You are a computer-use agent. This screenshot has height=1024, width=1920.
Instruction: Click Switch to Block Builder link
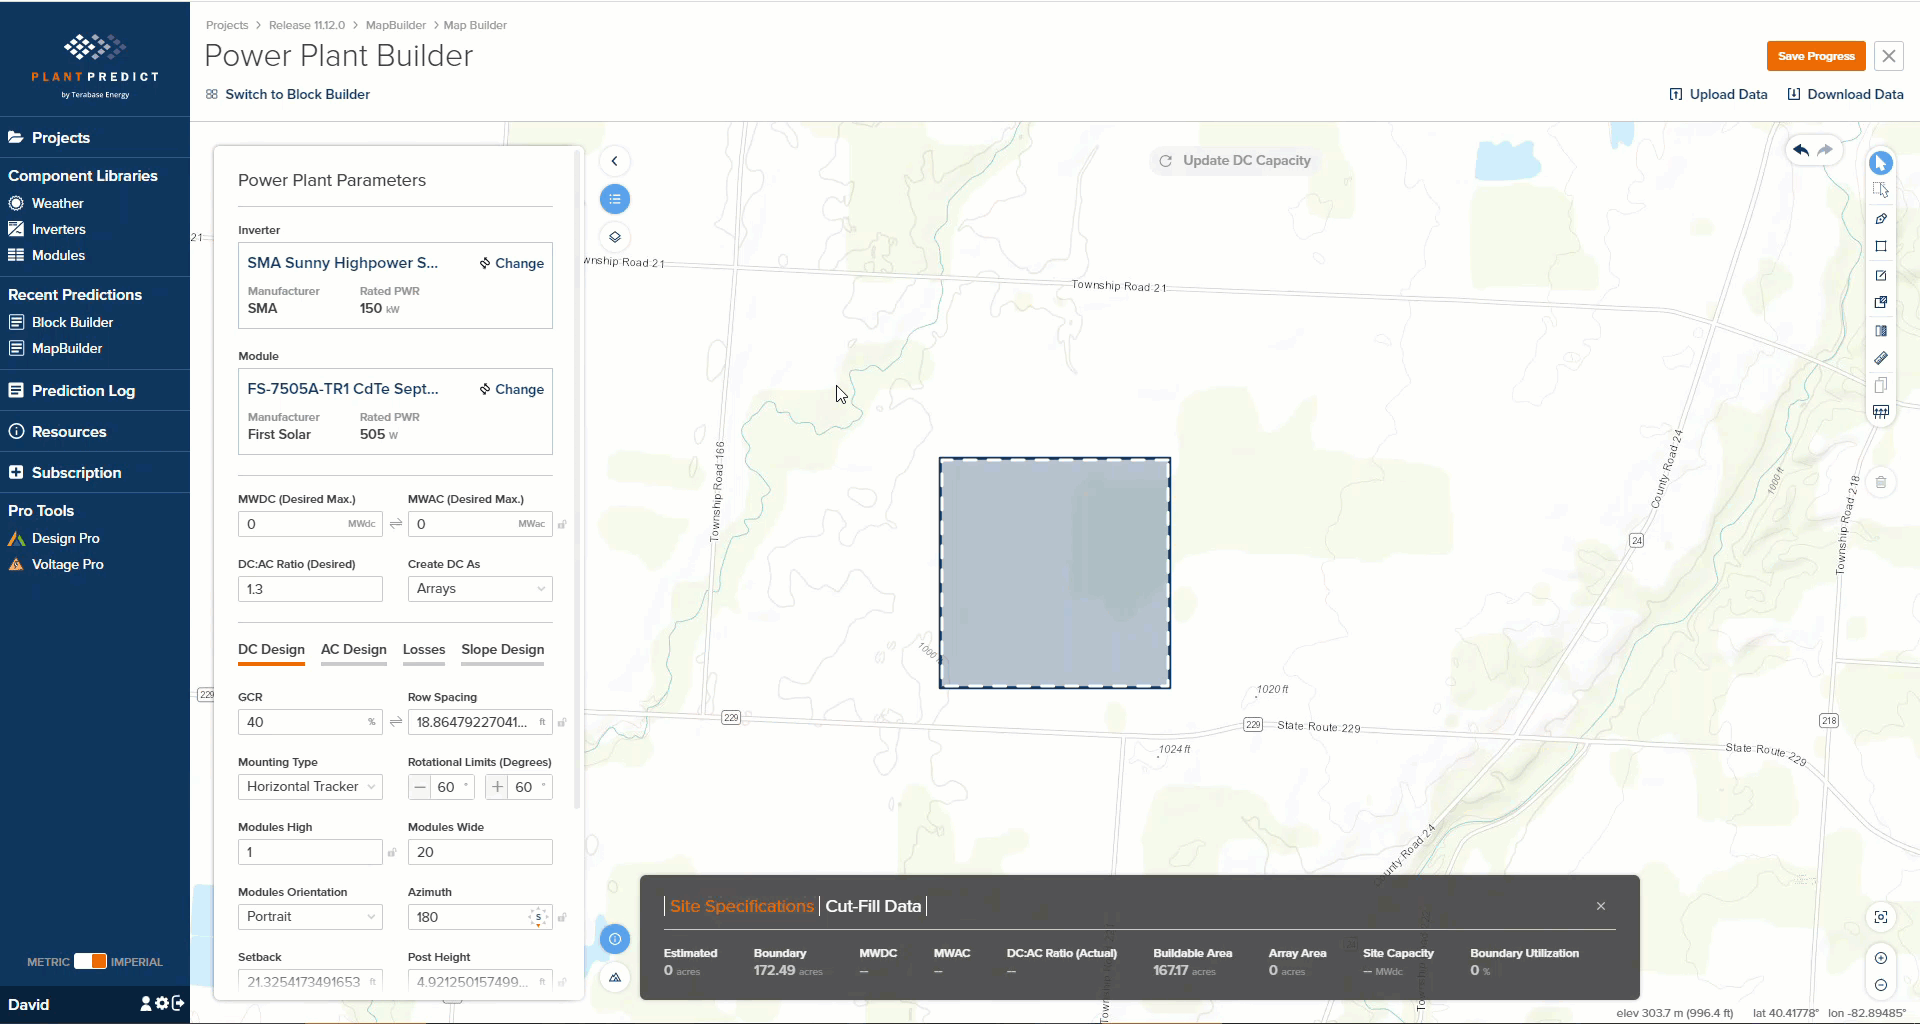pyautogui.click(x=288, y=94)
